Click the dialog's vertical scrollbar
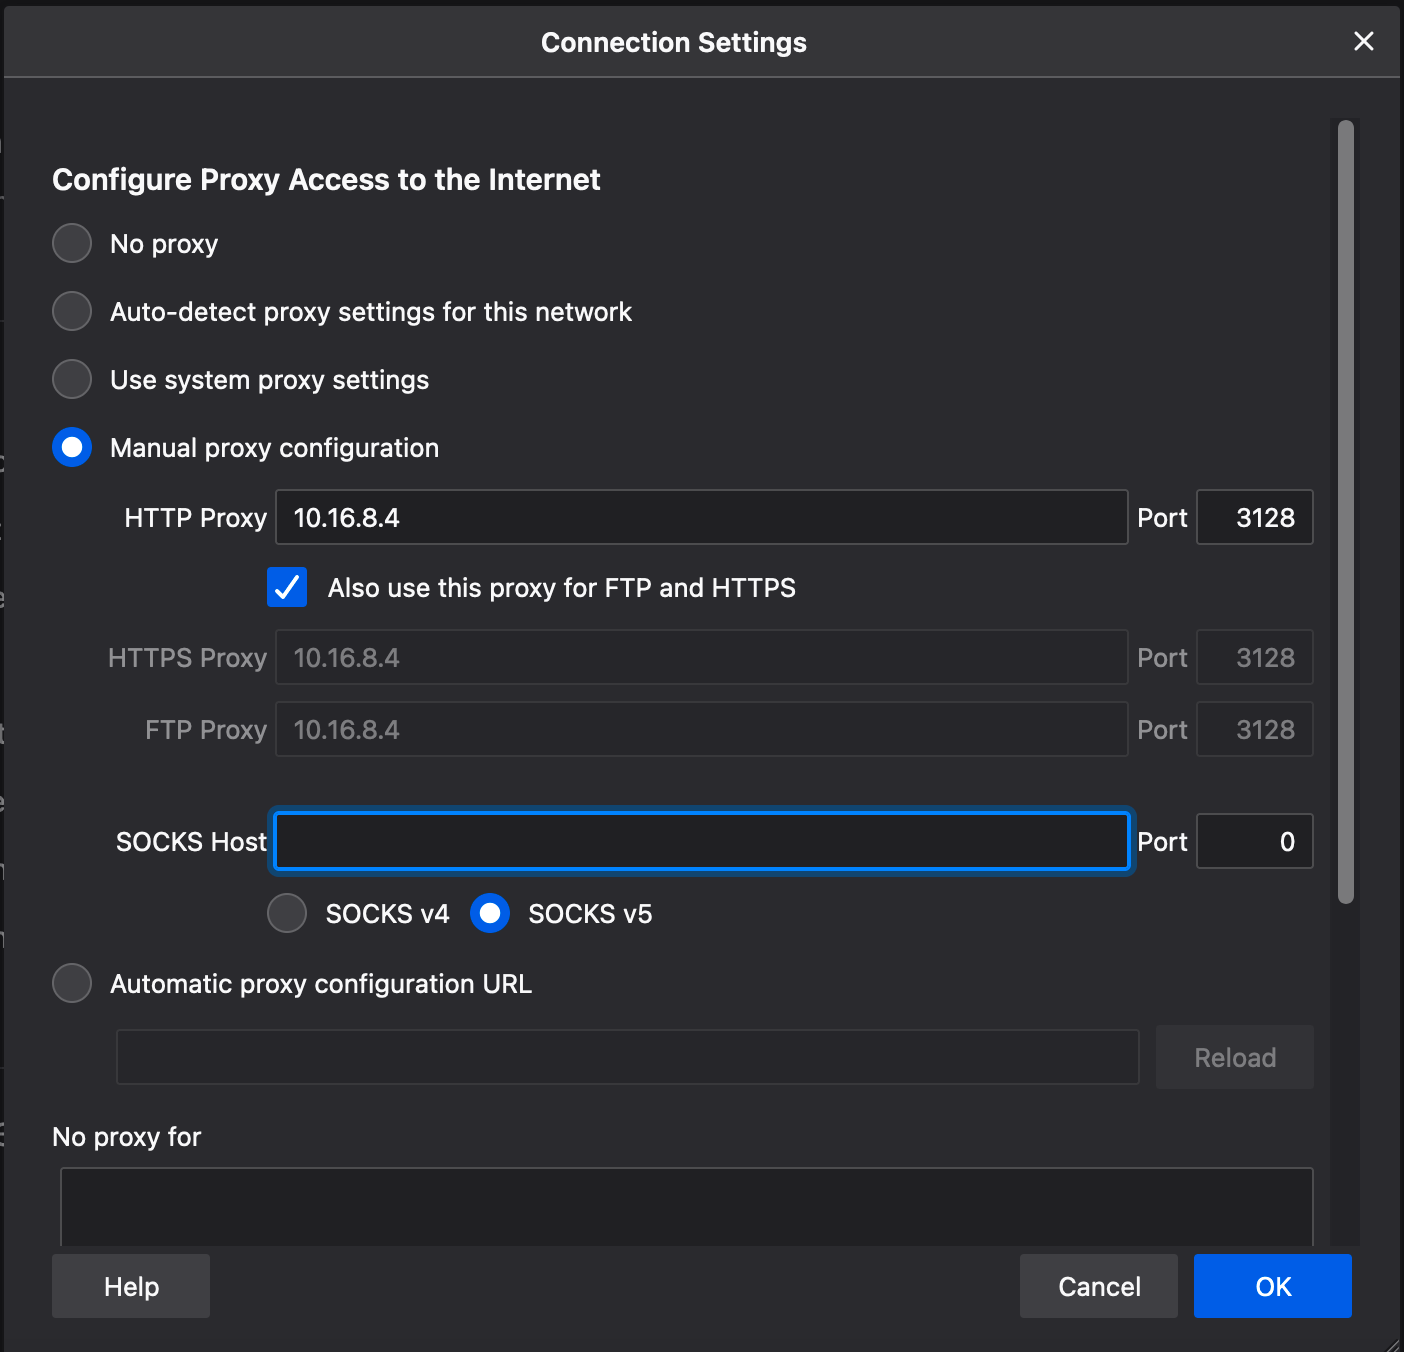The width and height of the screenshot is (1404, 1352). click(x=1346, y=510)
